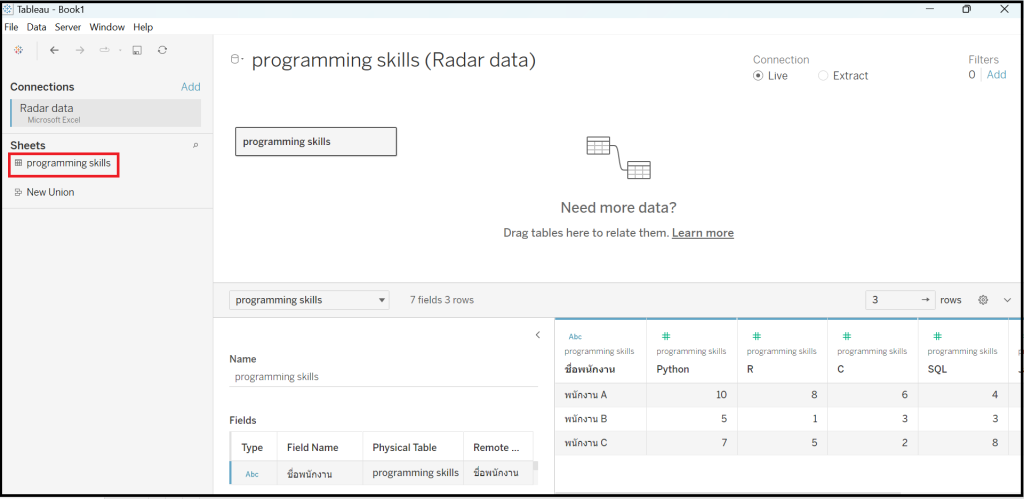Click Add next to Connections
1024x499 pixels.
click(x=190, y=87)
